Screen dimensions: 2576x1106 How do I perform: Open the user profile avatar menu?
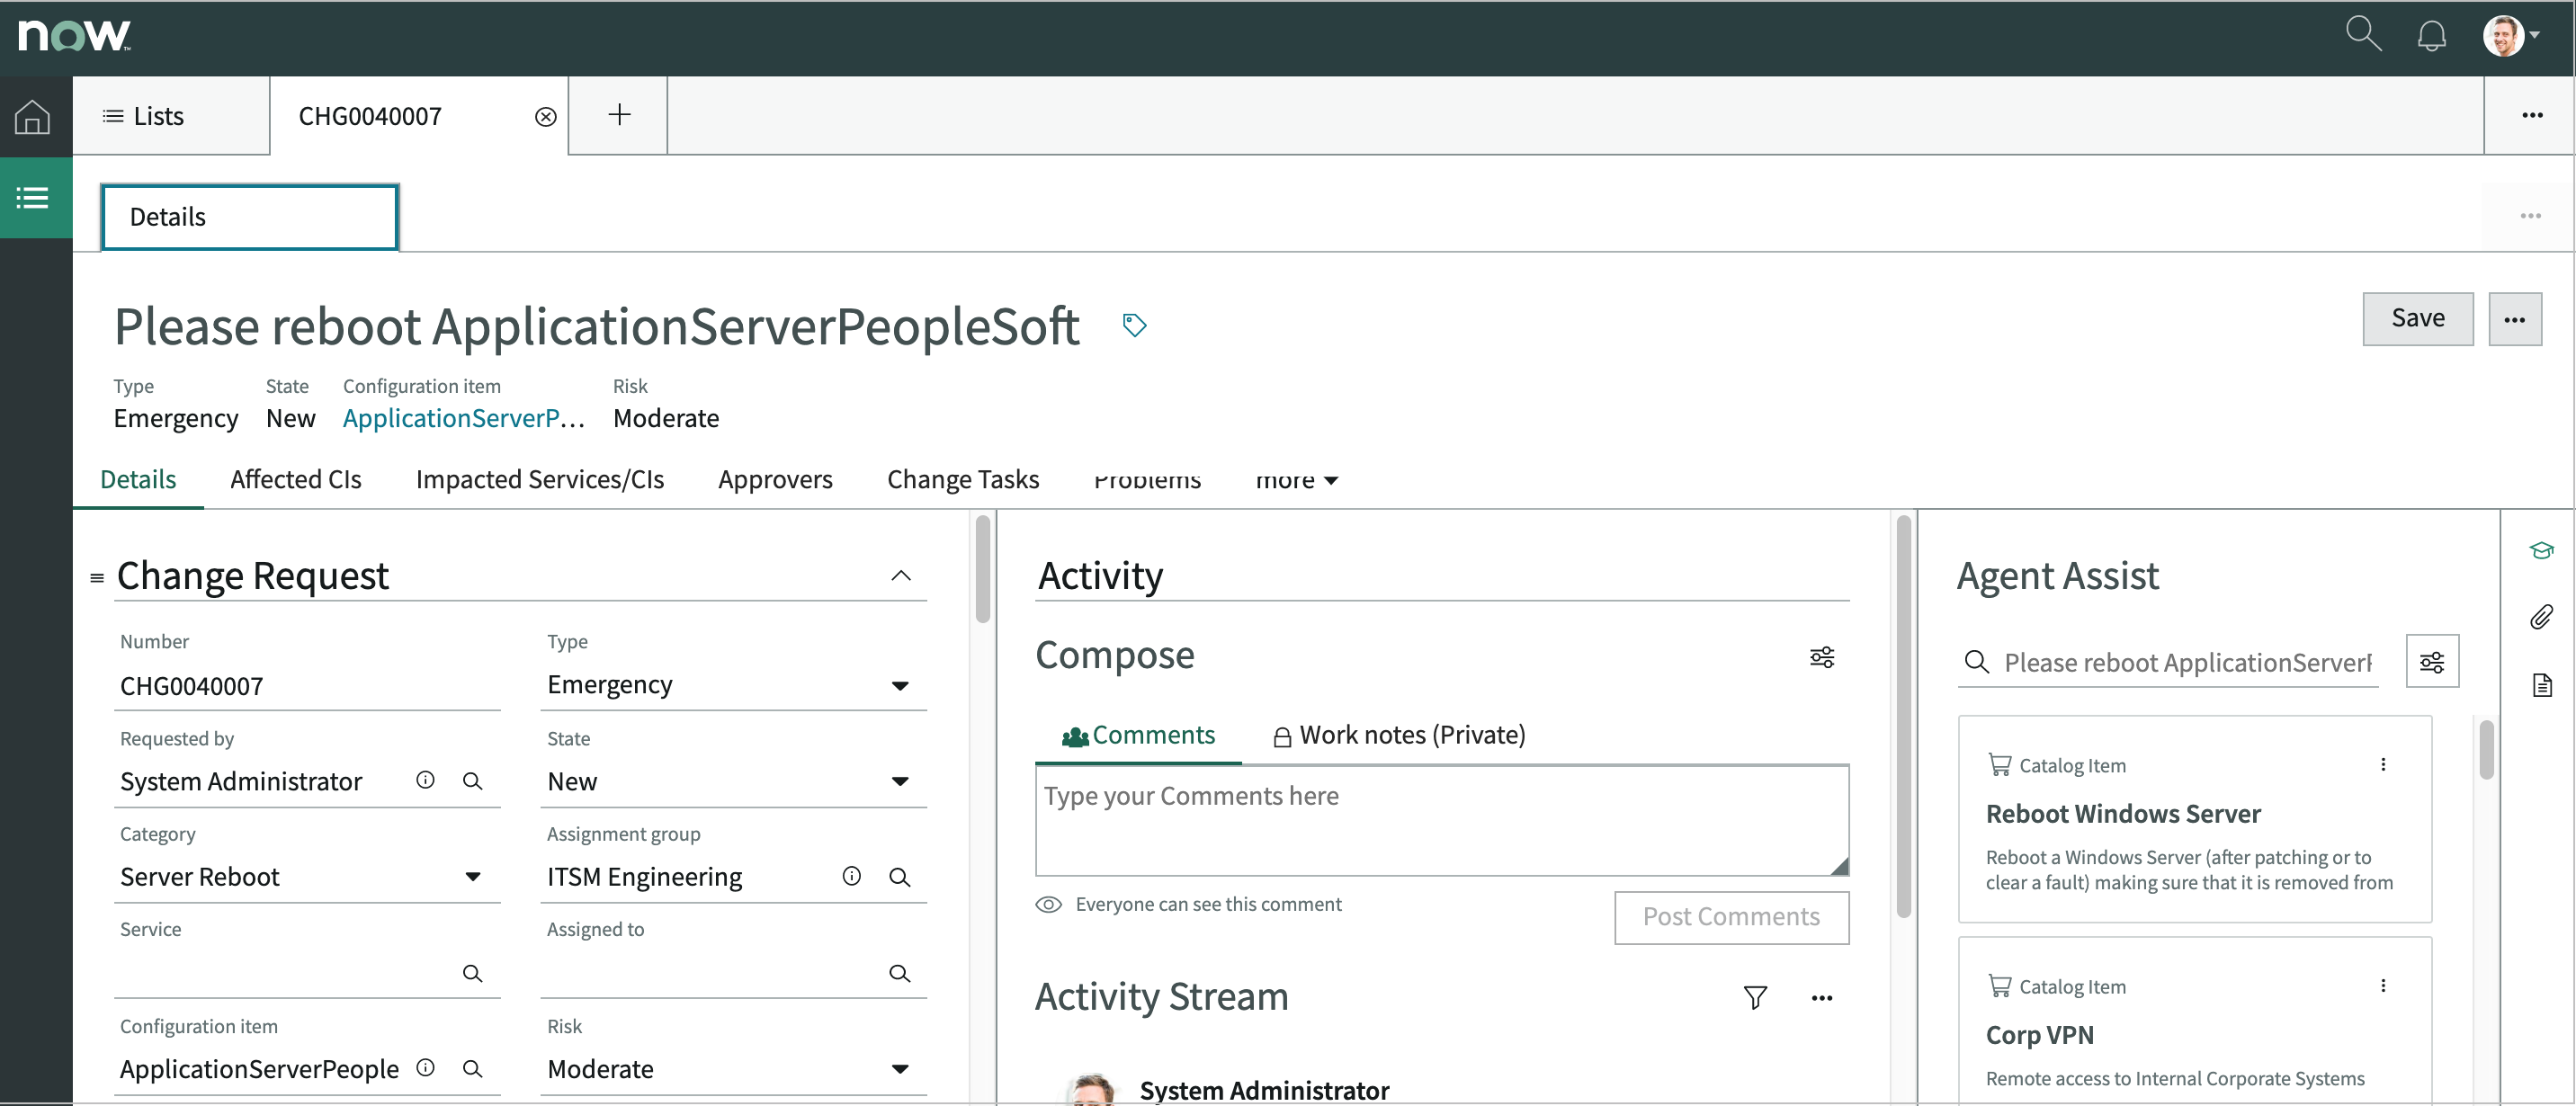coord(2510,36)
